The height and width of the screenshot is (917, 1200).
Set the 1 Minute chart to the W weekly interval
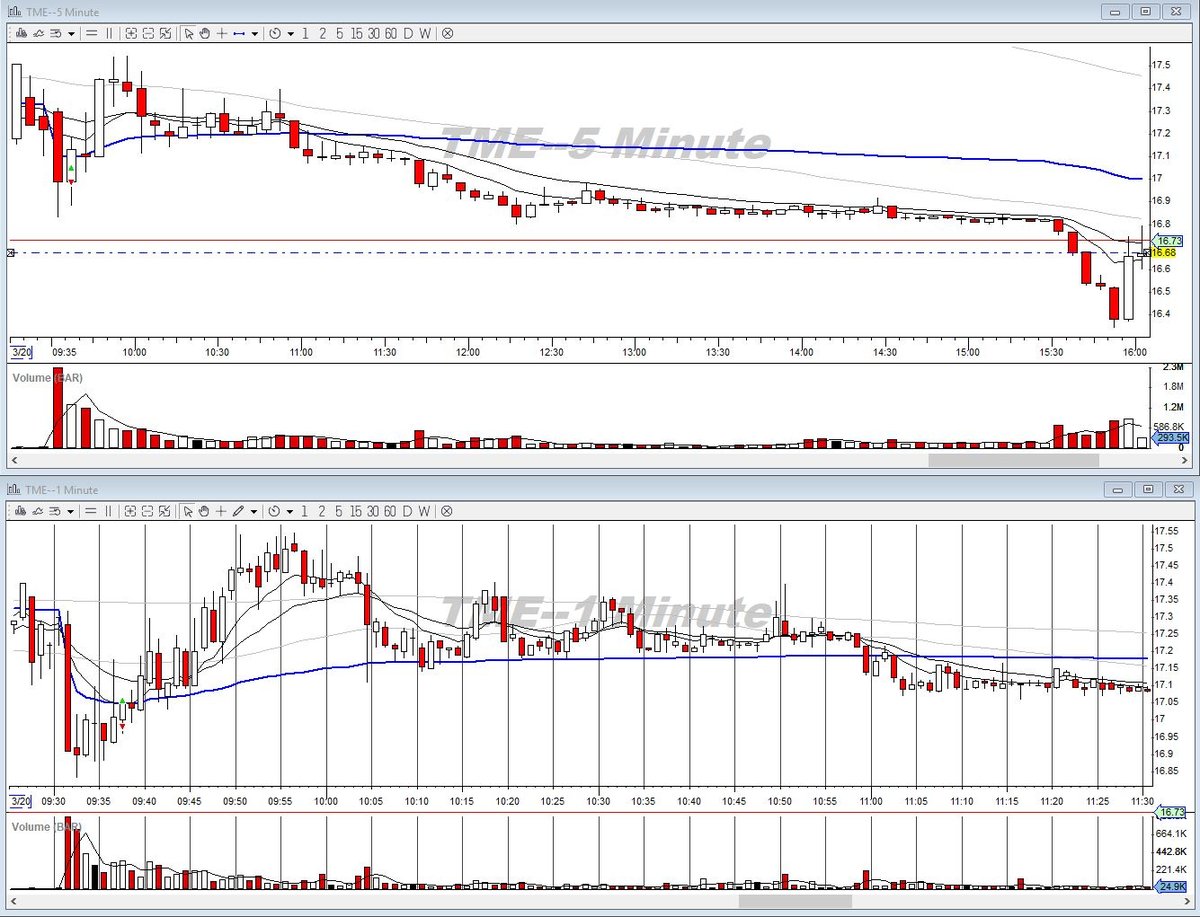pos(425,511)
